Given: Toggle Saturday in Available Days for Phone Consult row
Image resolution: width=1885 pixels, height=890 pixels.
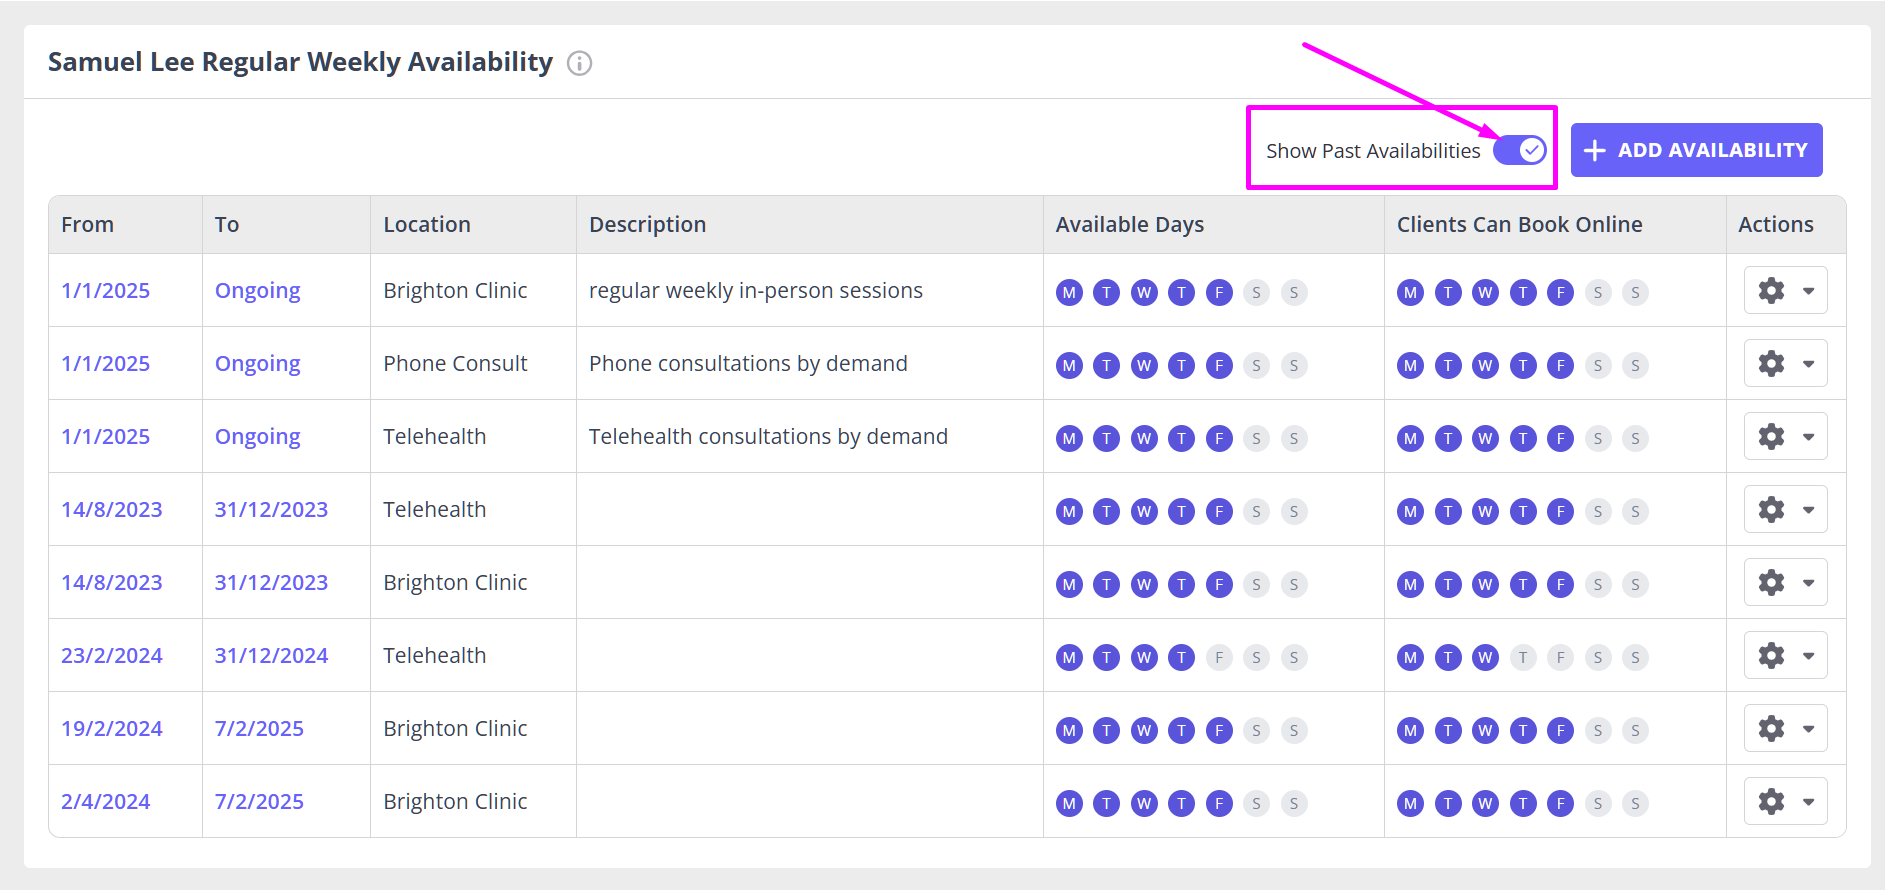Looking at the screenshot, I should (x=1256, y=365).
